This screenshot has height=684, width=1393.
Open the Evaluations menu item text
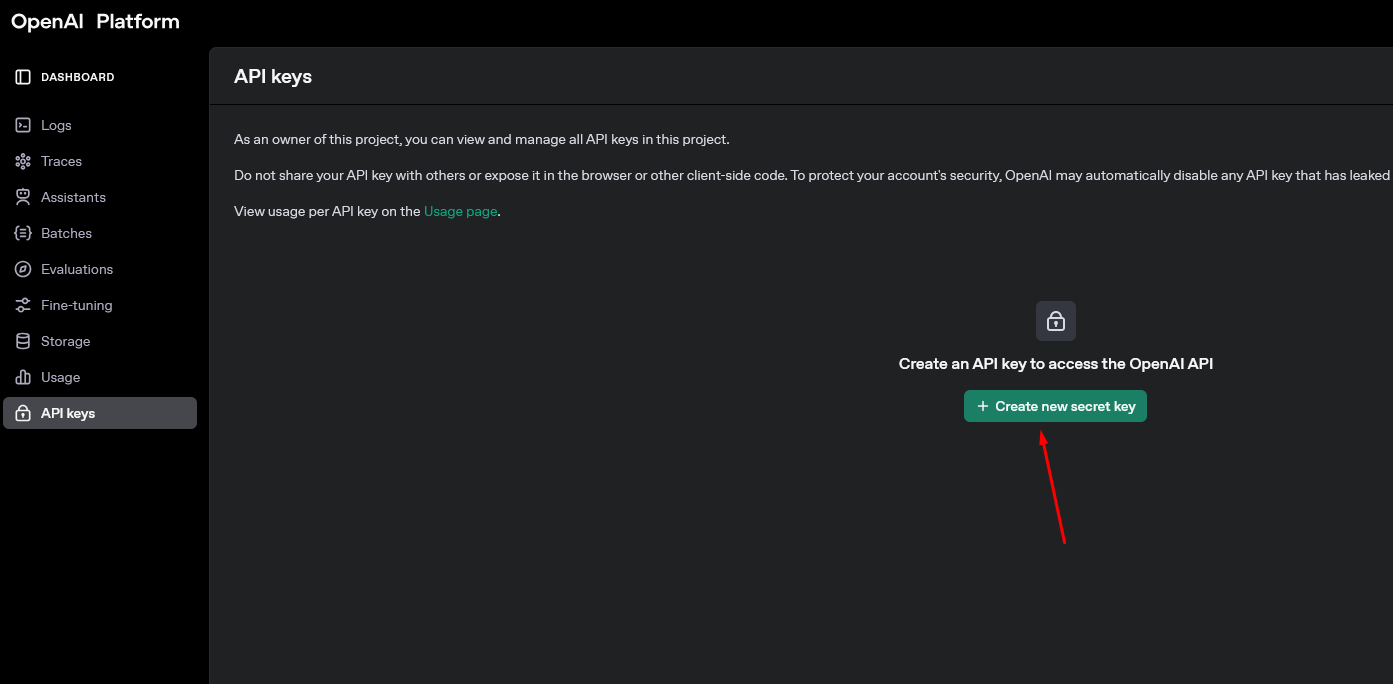[77, 269]
